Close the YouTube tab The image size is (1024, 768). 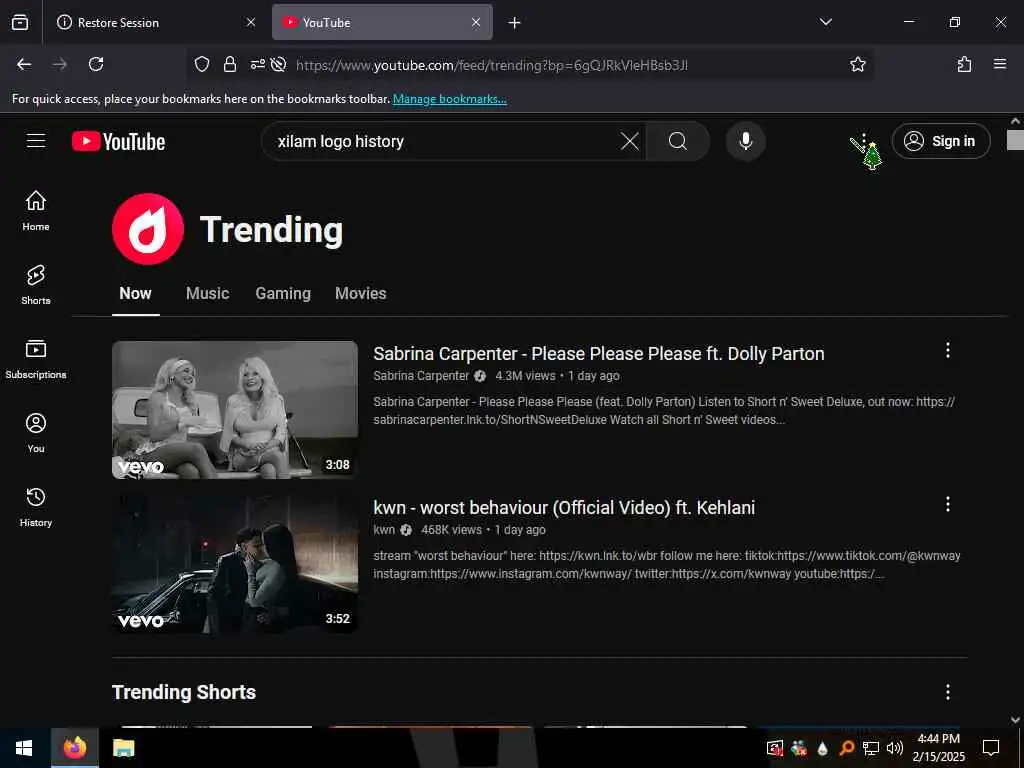pos(476,23)
